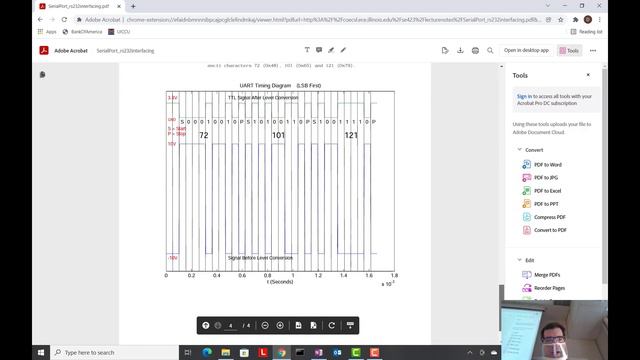
Task: Collapse the Convert section
Action: click(519, 150)
